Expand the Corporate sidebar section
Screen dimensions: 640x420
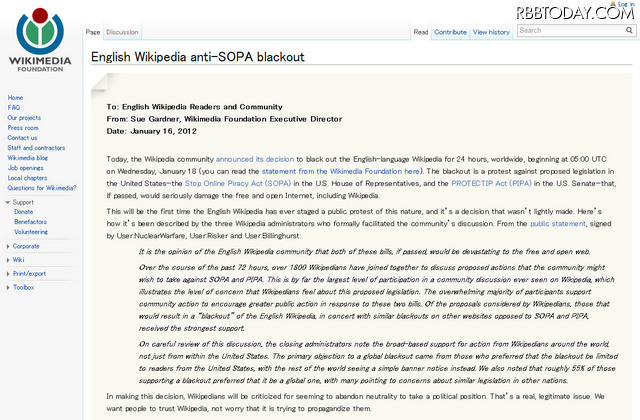[22, 246]
